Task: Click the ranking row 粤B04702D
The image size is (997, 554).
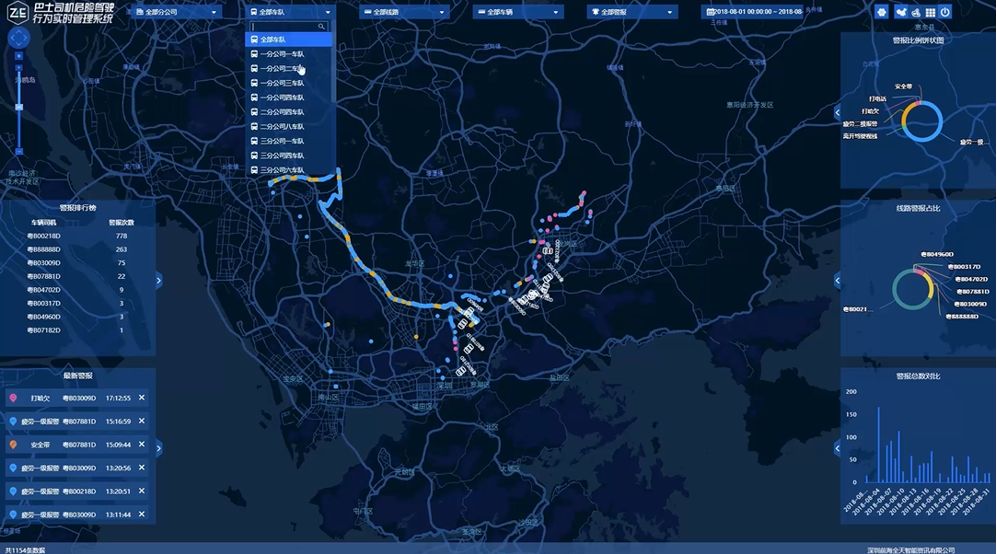Action: [78, 289]
